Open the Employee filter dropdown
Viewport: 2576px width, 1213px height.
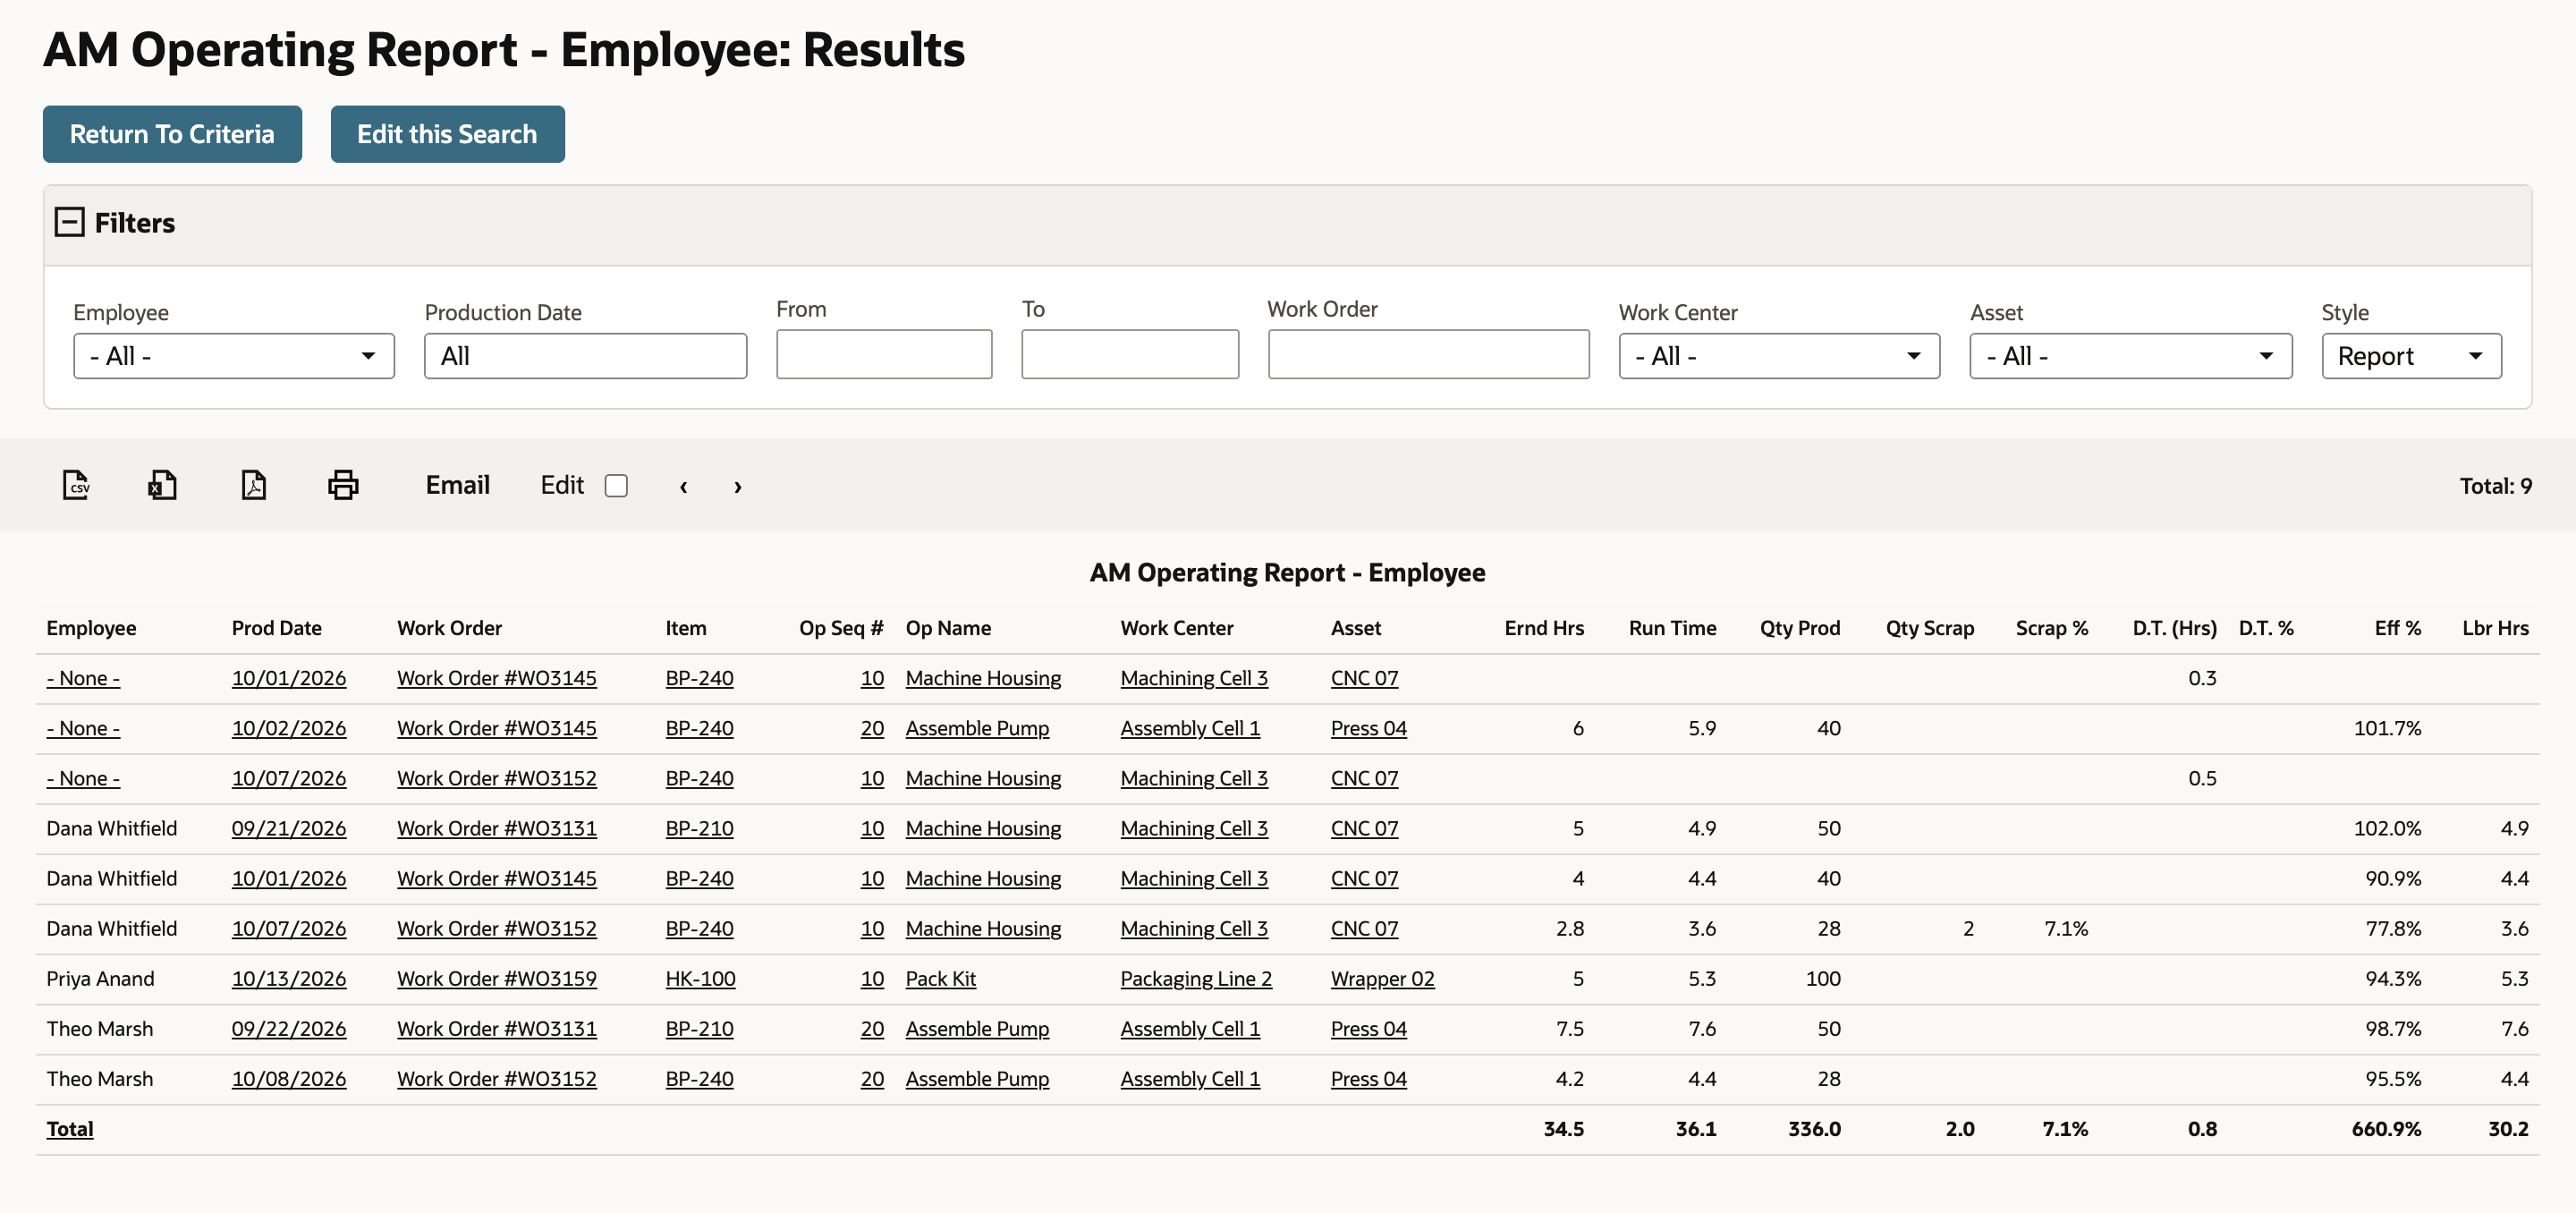point(234,356)
